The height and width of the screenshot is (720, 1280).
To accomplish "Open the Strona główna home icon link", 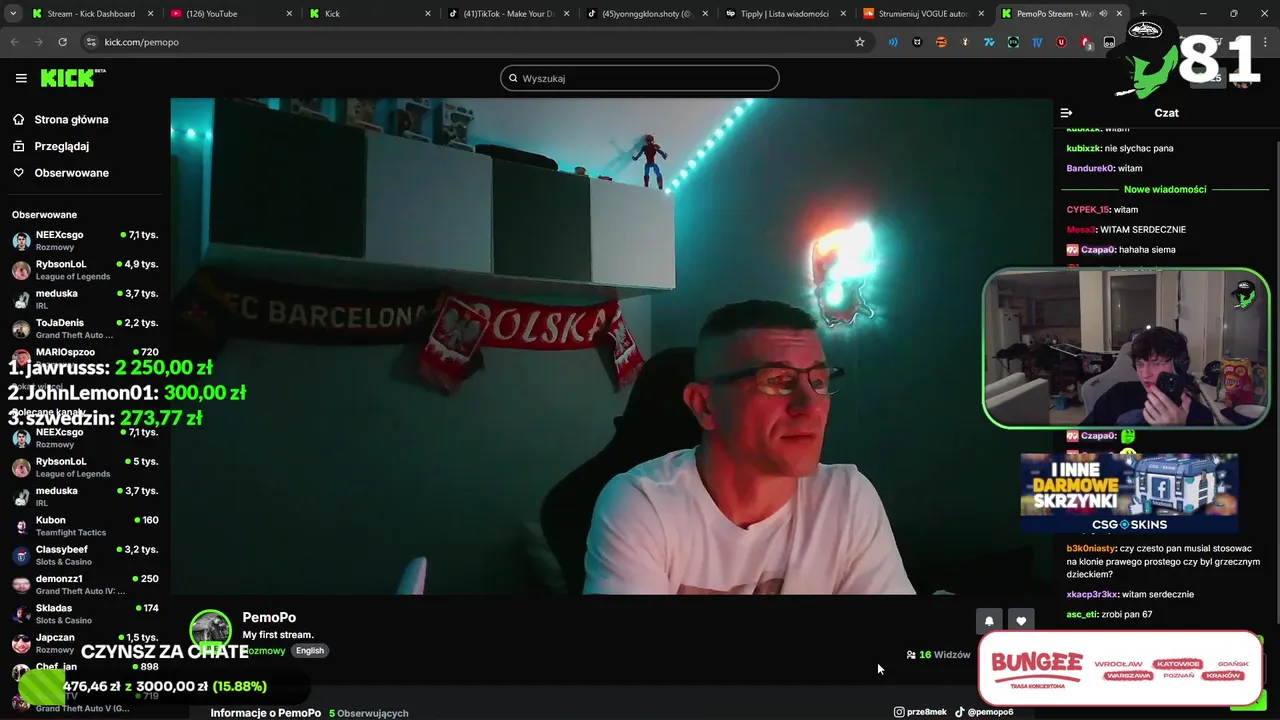I will (x=18, y=119).
